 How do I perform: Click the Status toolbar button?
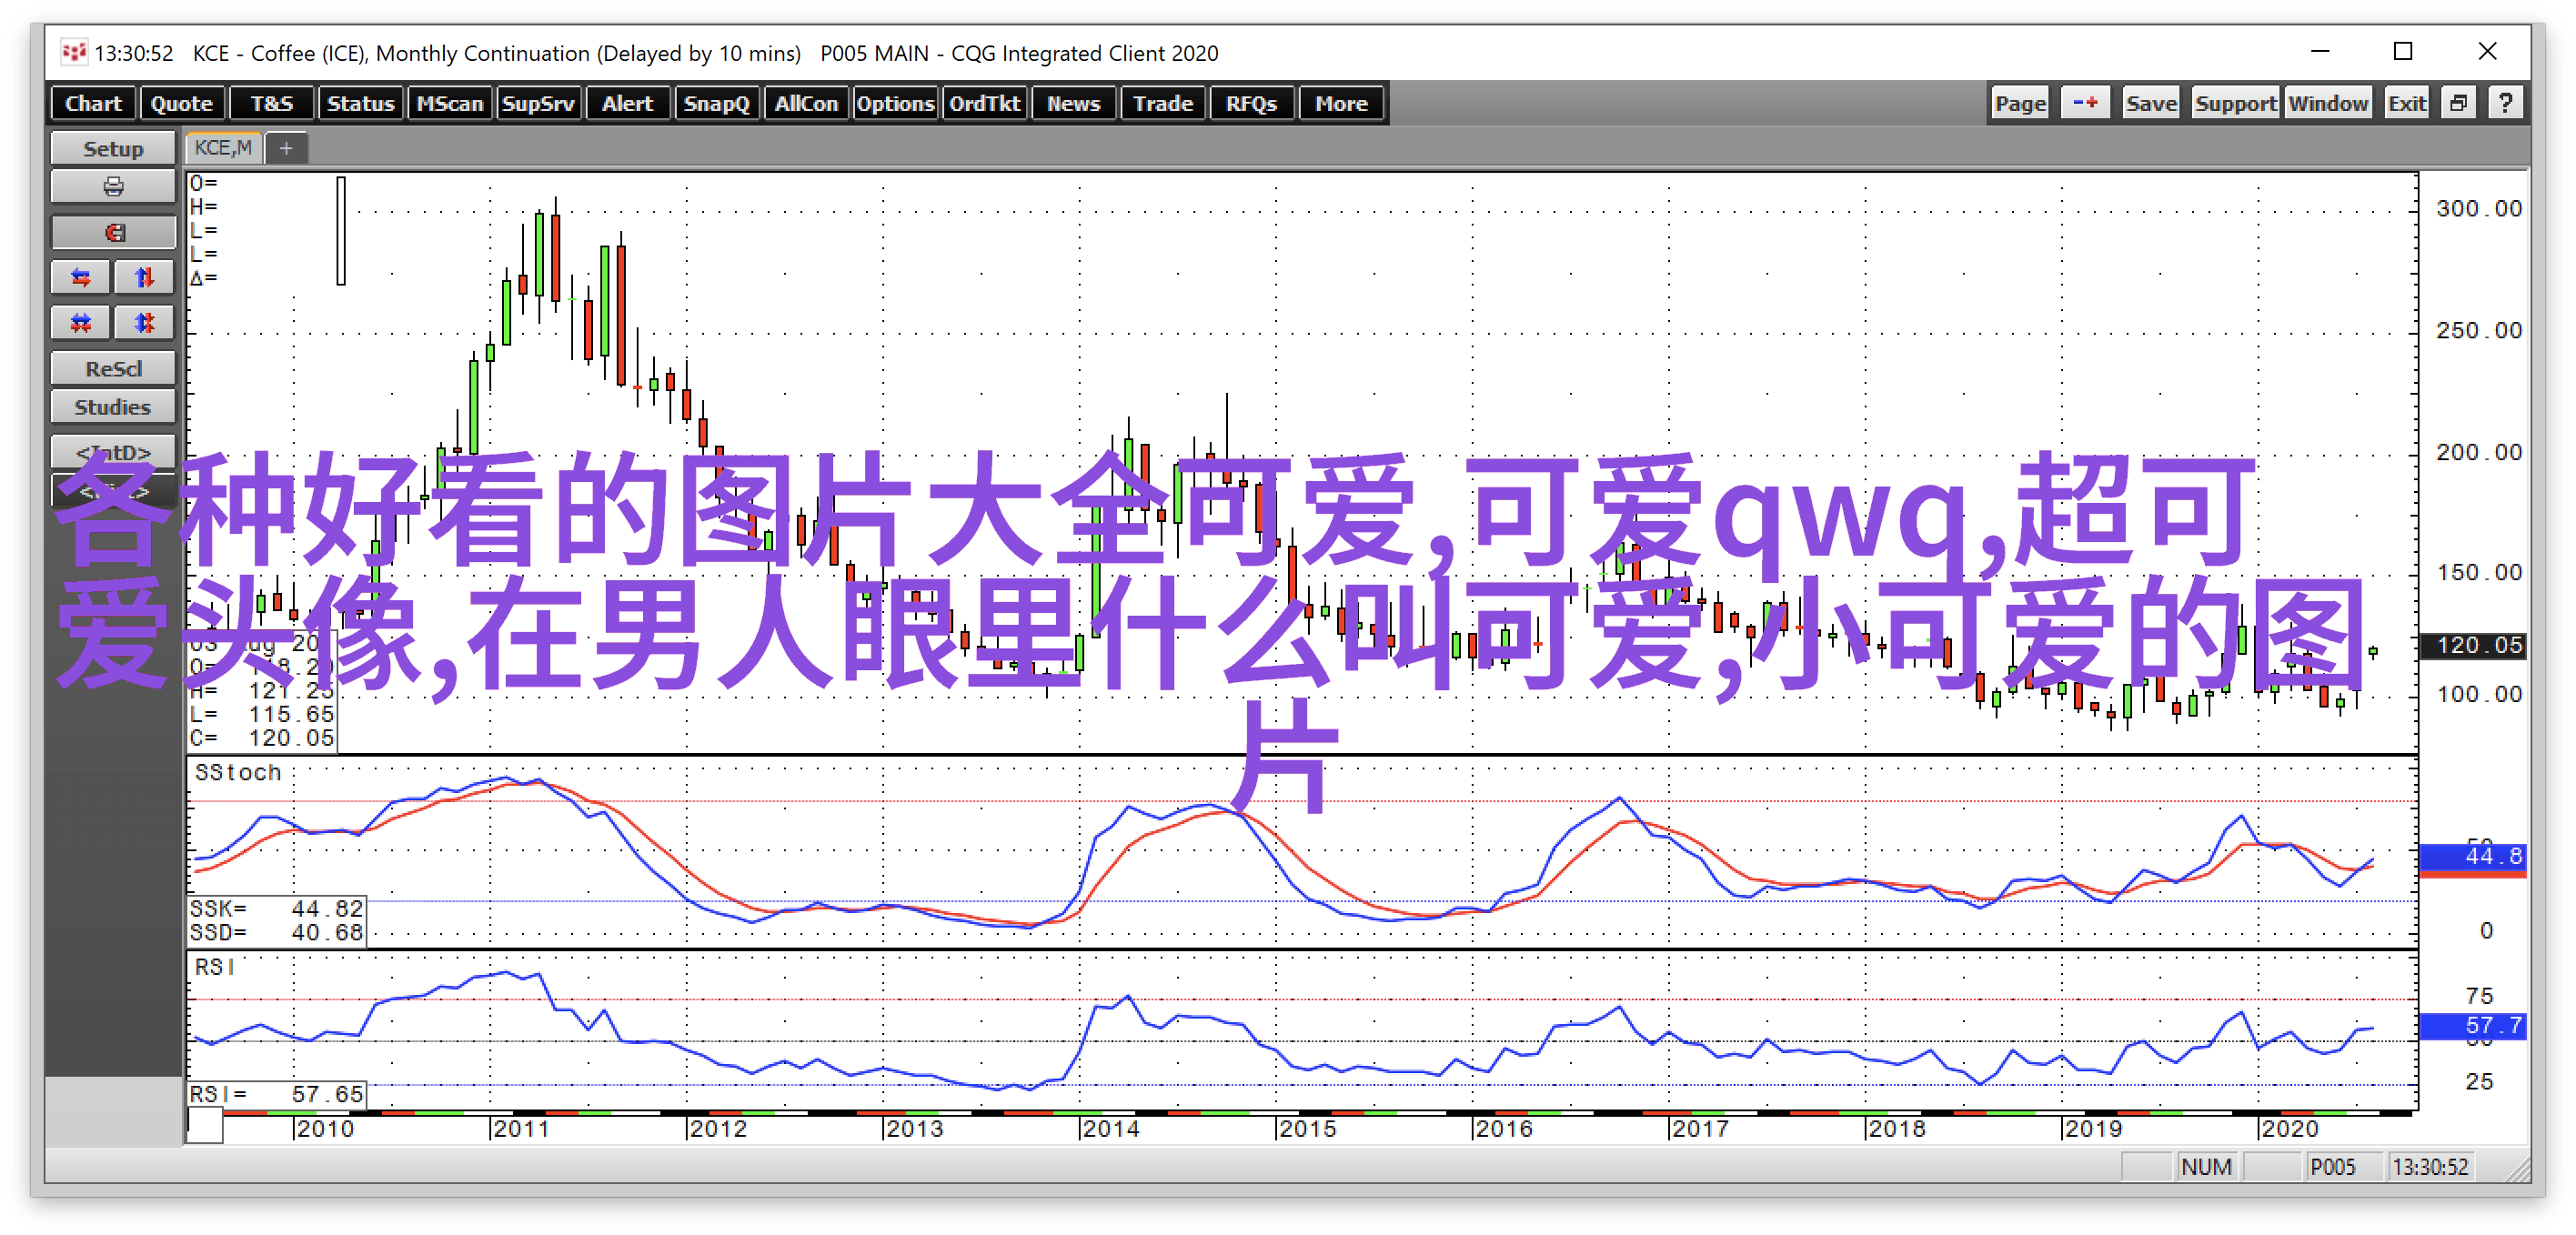pos(361,103)
